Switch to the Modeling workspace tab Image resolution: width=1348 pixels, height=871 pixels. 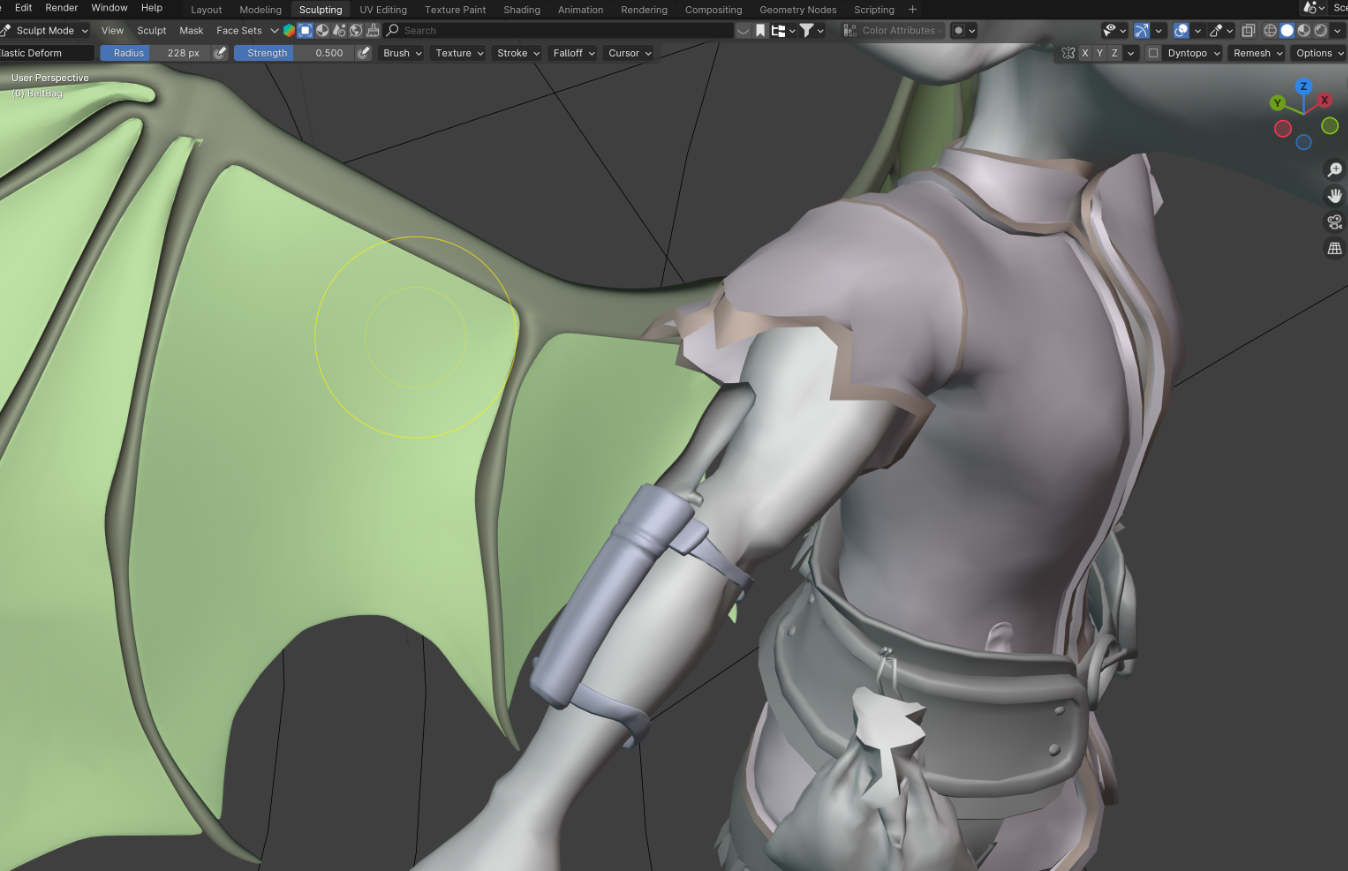pyautogui.click(x=261, y=9)
